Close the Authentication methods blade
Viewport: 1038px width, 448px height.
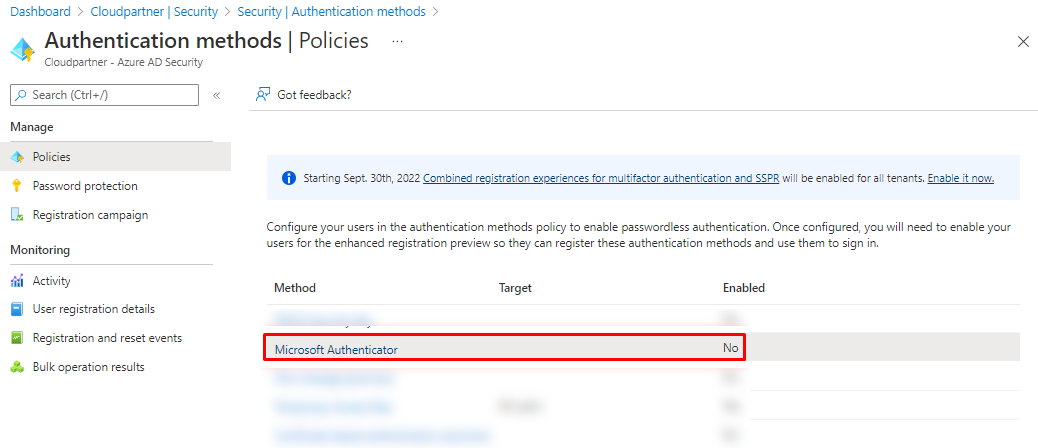(1023, 42)
